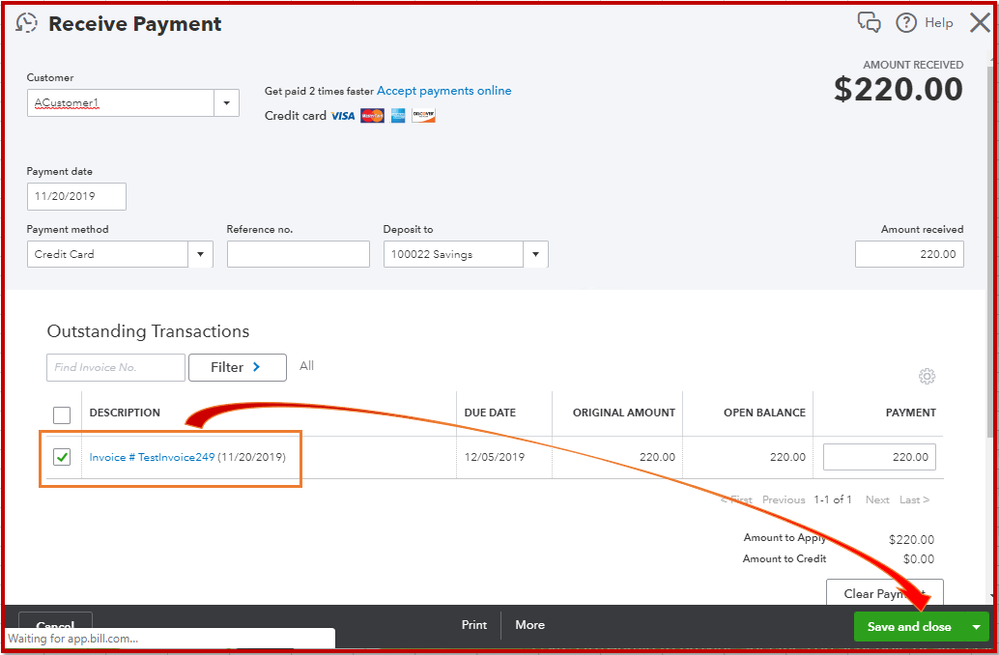Click the Amount received input field

909,254
